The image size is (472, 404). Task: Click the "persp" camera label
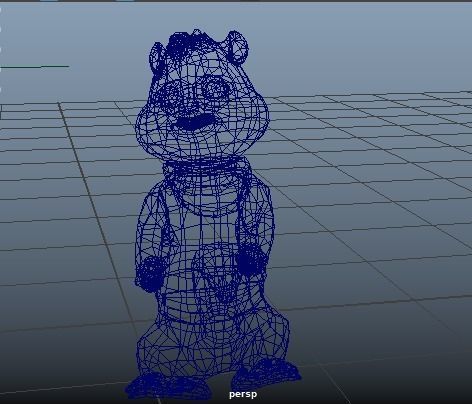pyautogui.click(x=243, y=394)
